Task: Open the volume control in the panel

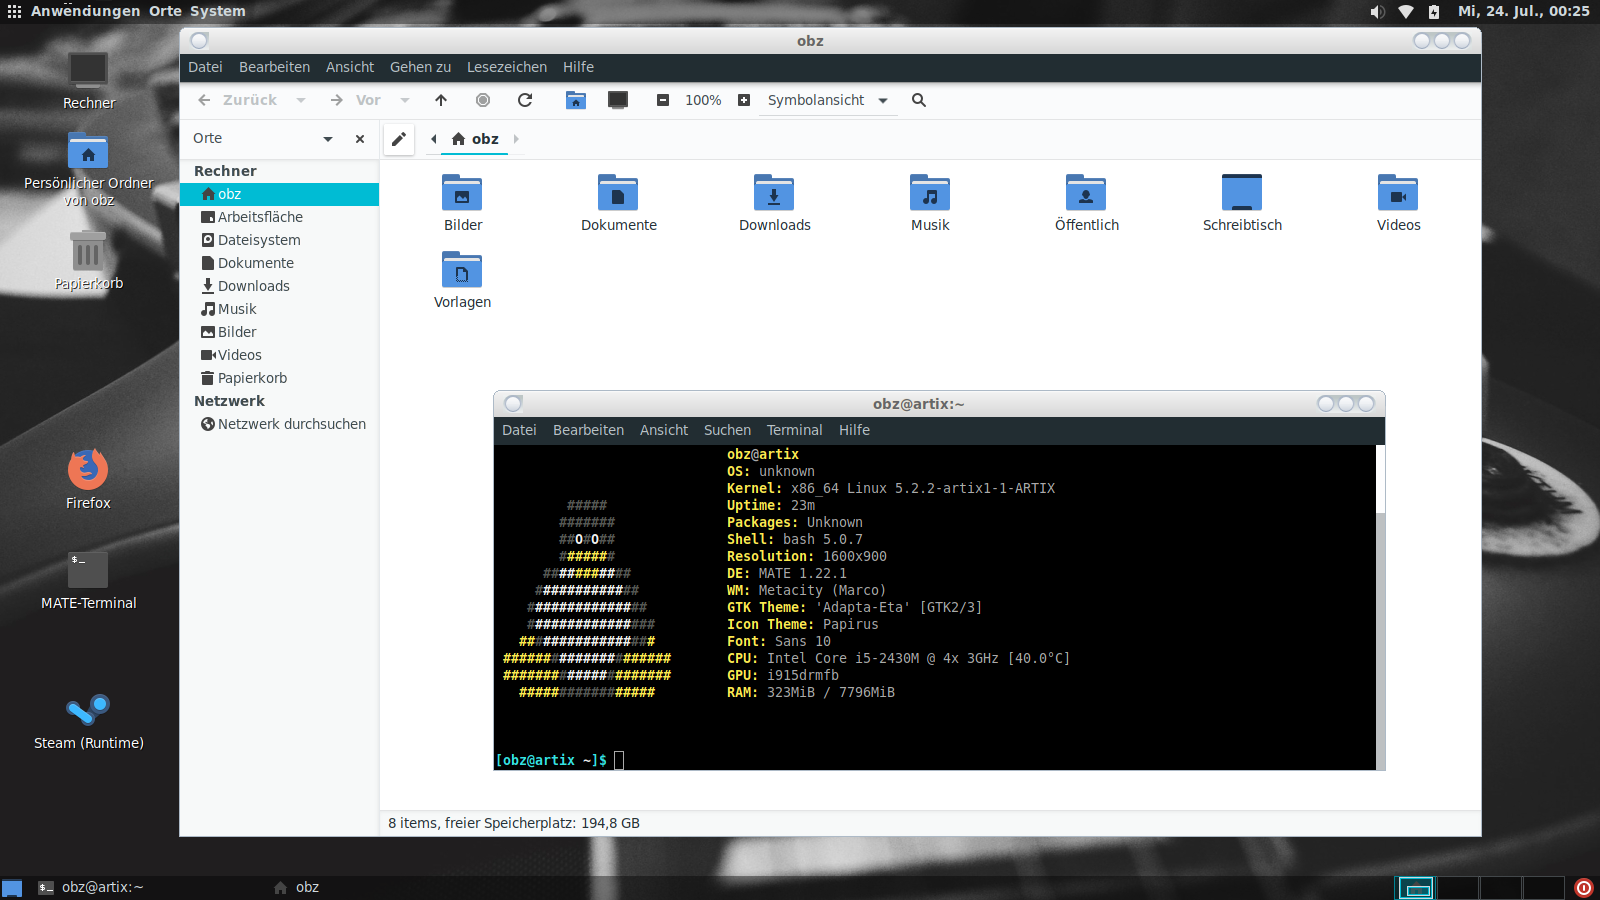Action: (x=1377, y=11)
